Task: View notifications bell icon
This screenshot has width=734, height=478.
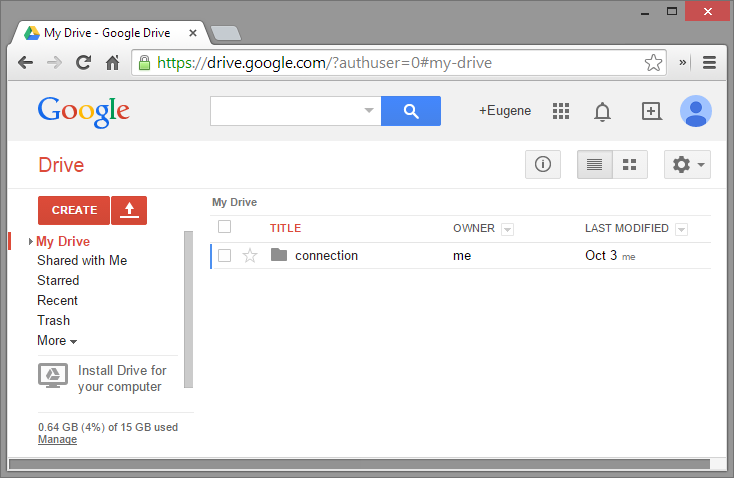Action: 602,111
